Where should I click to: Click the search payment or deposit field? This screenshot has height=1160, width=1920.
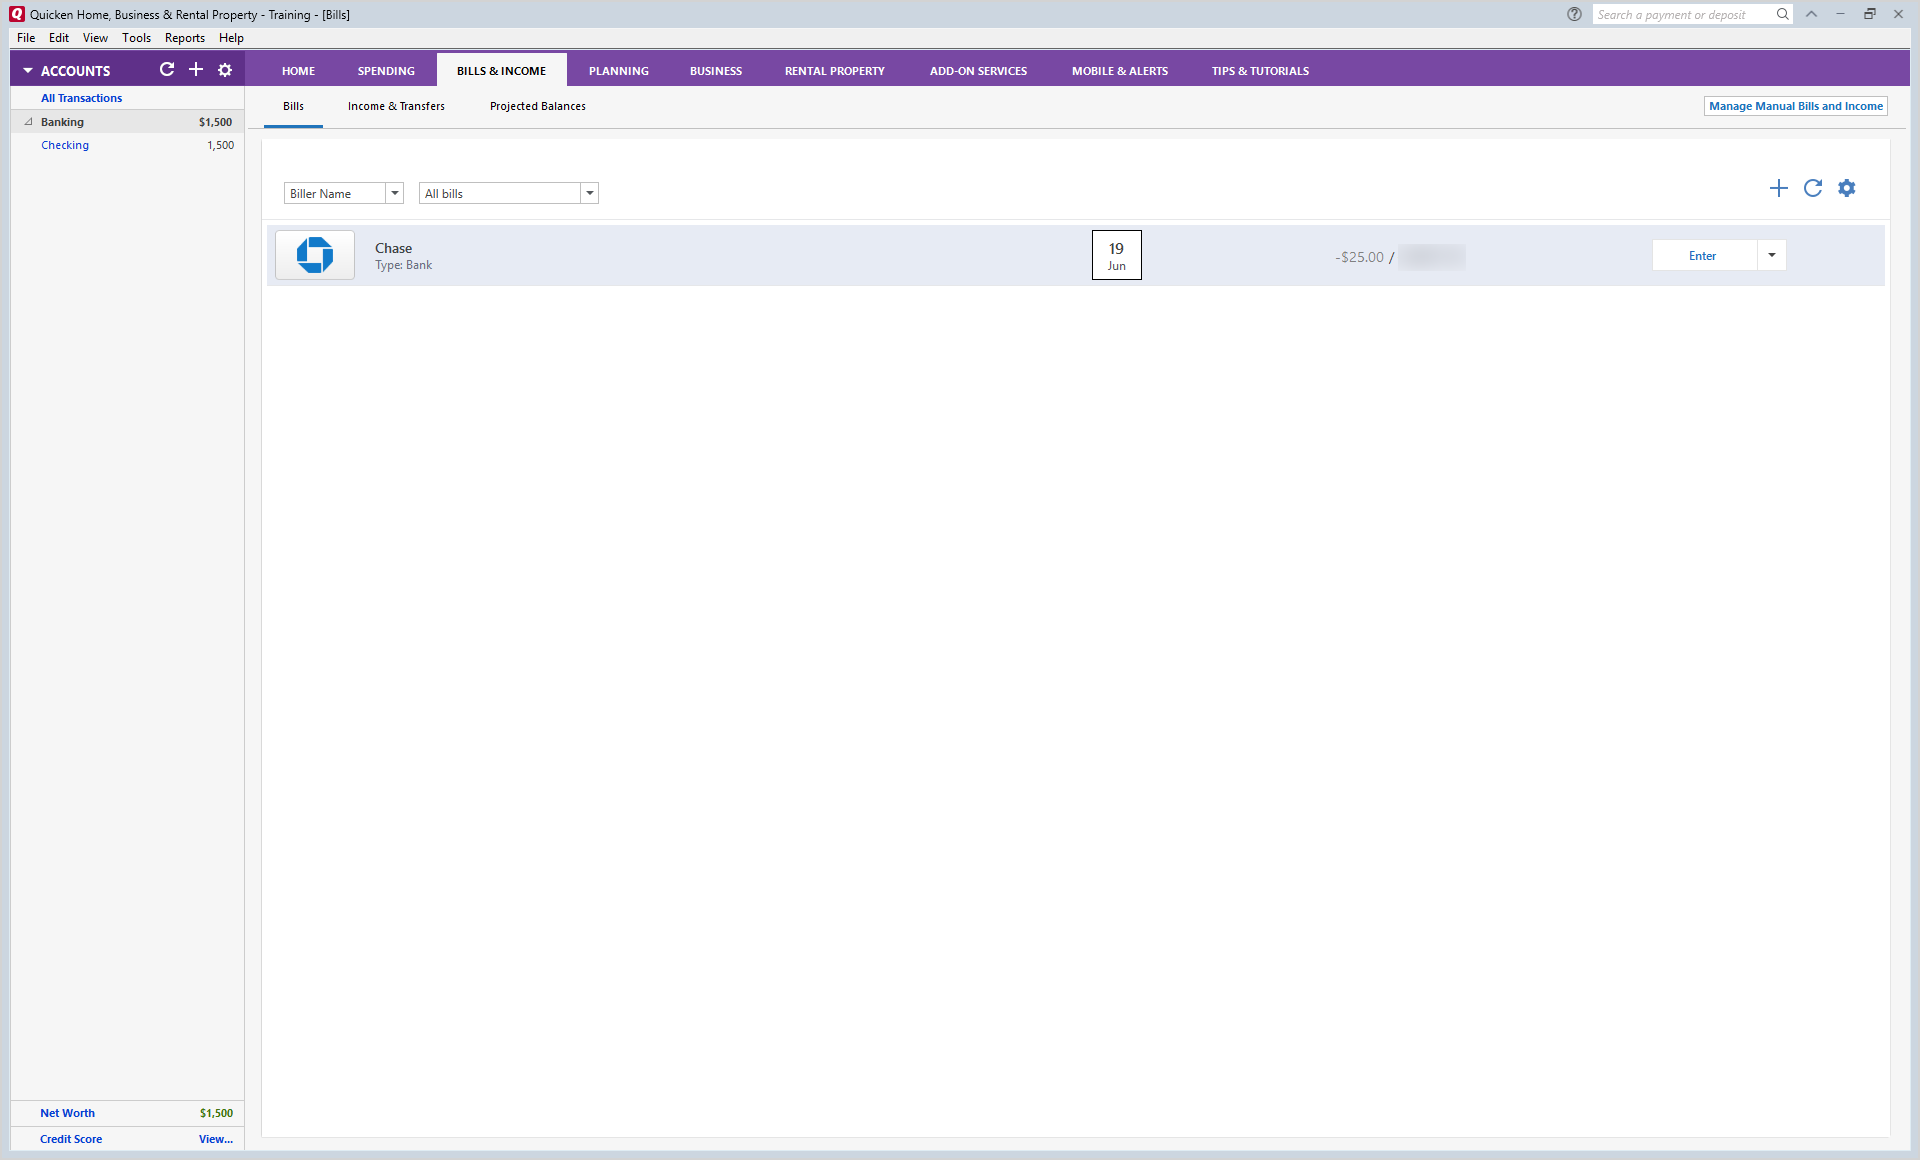tap(1682, 14)
